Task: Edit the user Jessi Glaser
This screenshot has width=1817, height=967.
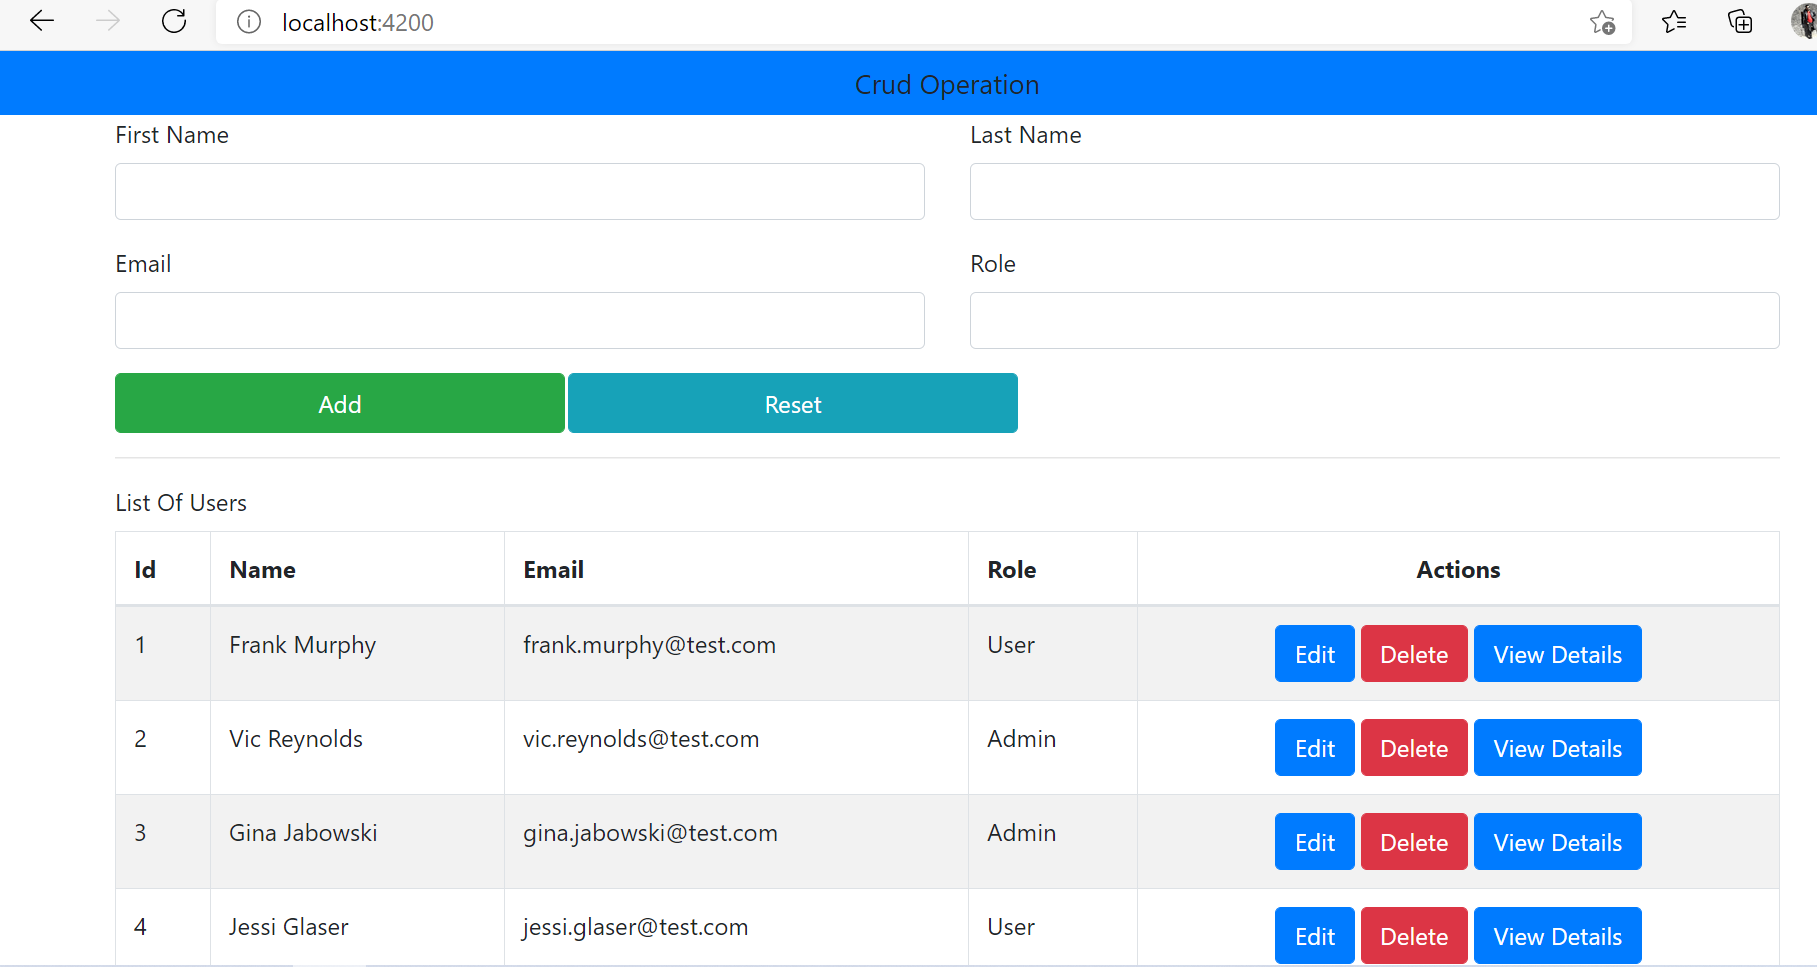Action: [1313, 935]
